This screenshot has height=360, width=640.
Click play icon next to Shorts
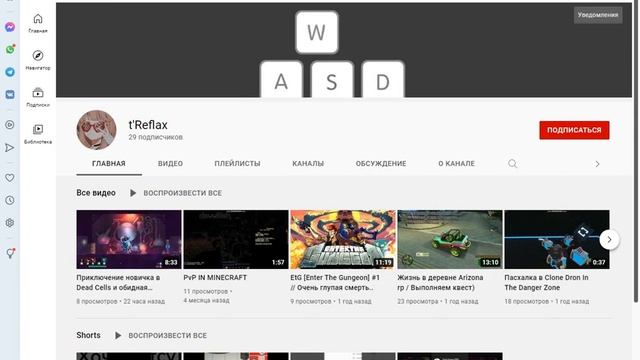pos(118,336)
